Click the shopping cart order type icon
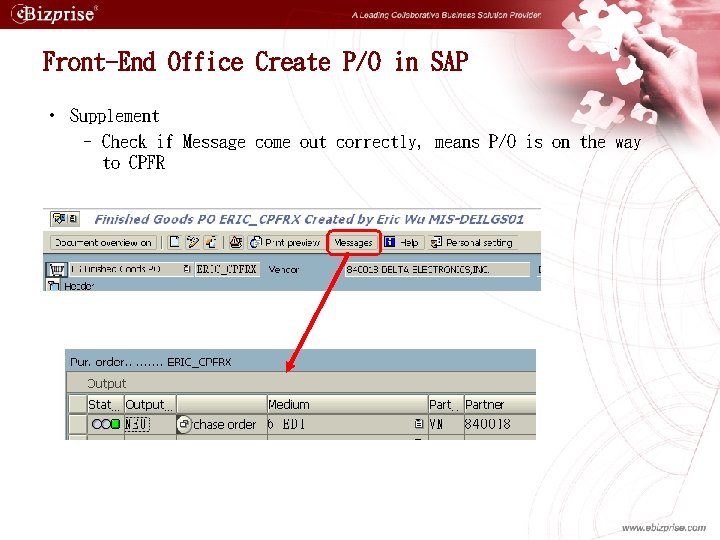 click(56, 270)
